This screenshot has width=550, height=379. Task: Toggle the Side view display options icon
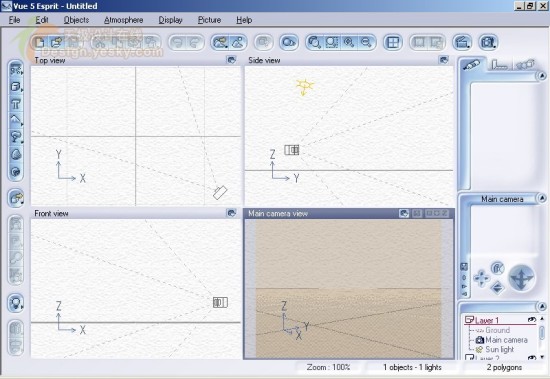[x=444, y=60]
